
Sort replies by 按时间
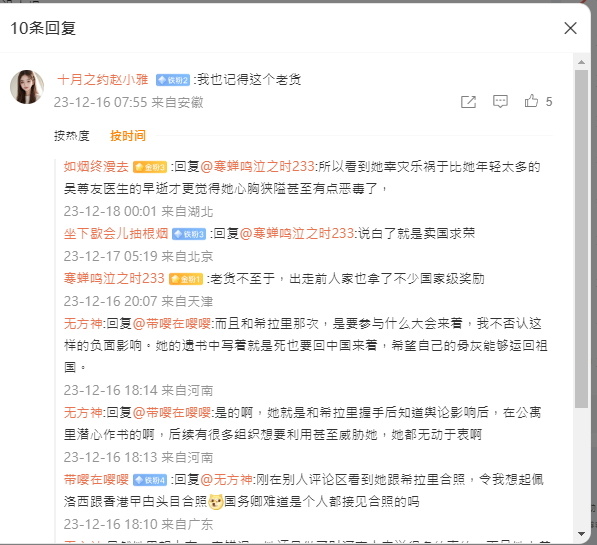pyautogui.click(x=128, y=136)
